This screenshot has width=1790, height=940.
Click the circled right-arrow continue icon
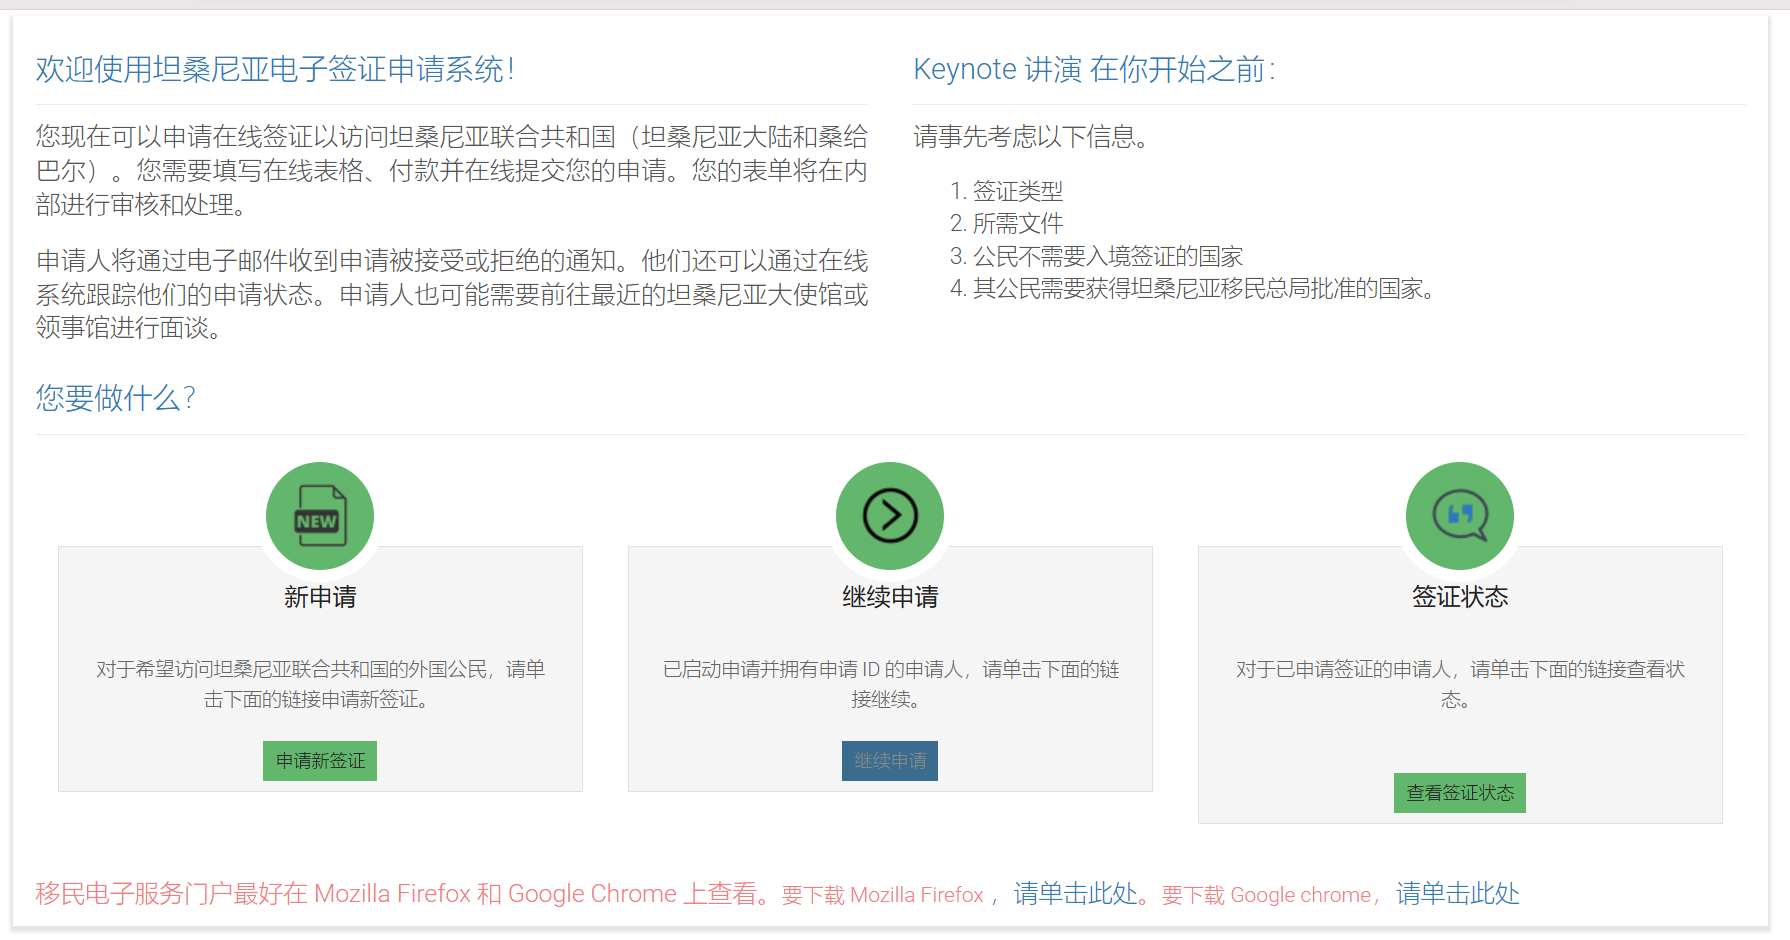coord(890,516)
